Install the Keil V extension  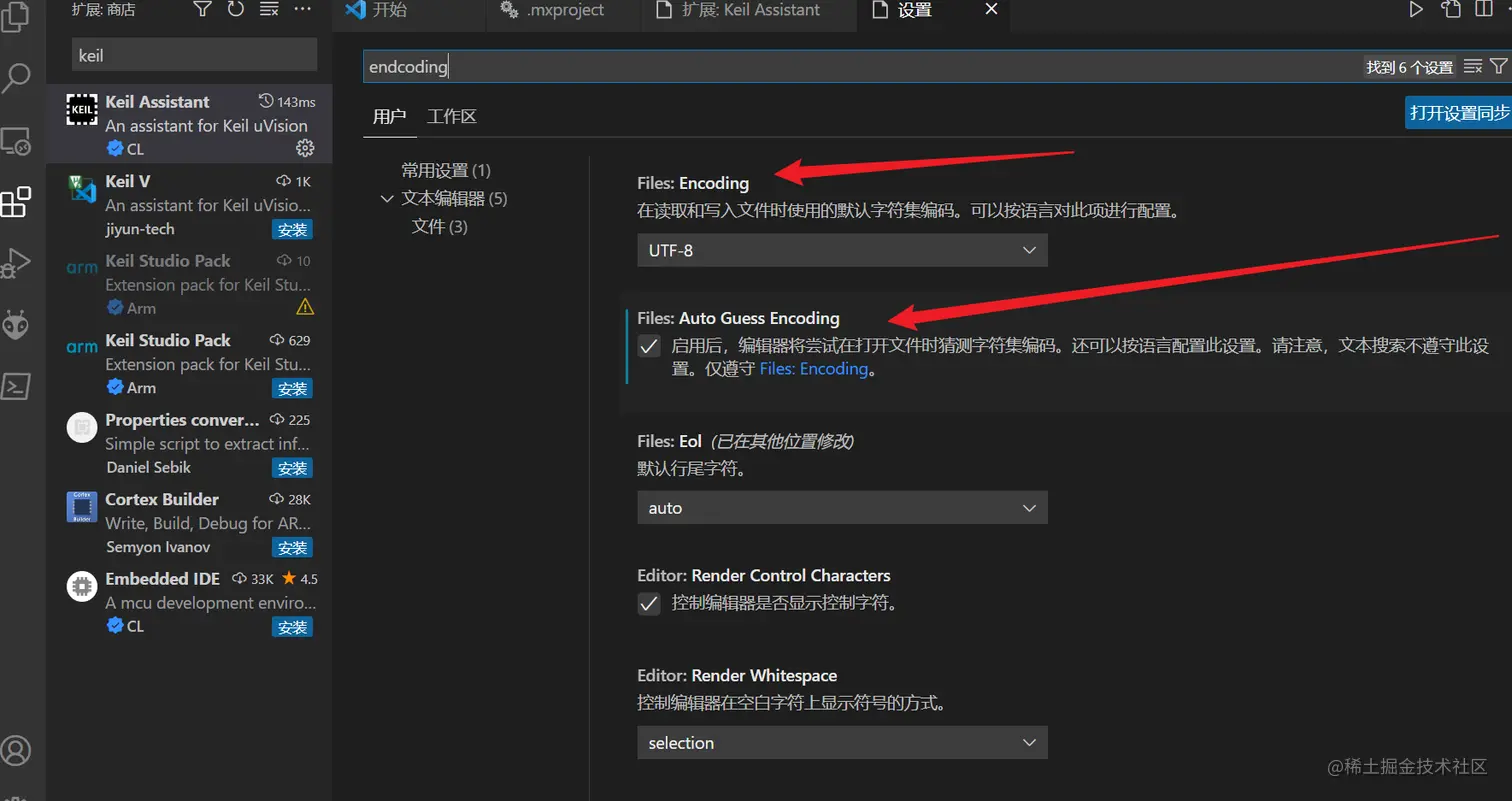292,229
